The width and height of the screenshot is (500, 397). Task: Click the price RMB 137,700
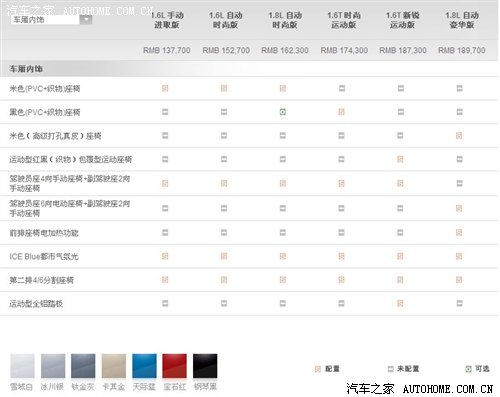click(167, 50)
